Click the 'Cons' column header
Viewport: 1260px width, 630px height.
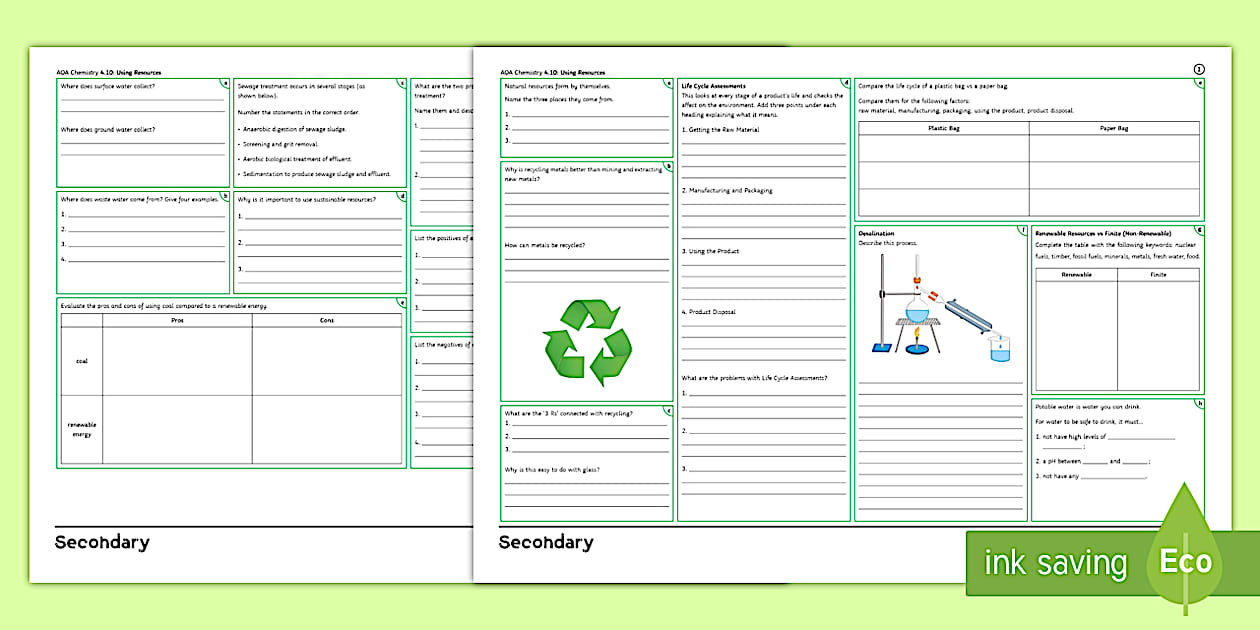(x=327, y=320)
